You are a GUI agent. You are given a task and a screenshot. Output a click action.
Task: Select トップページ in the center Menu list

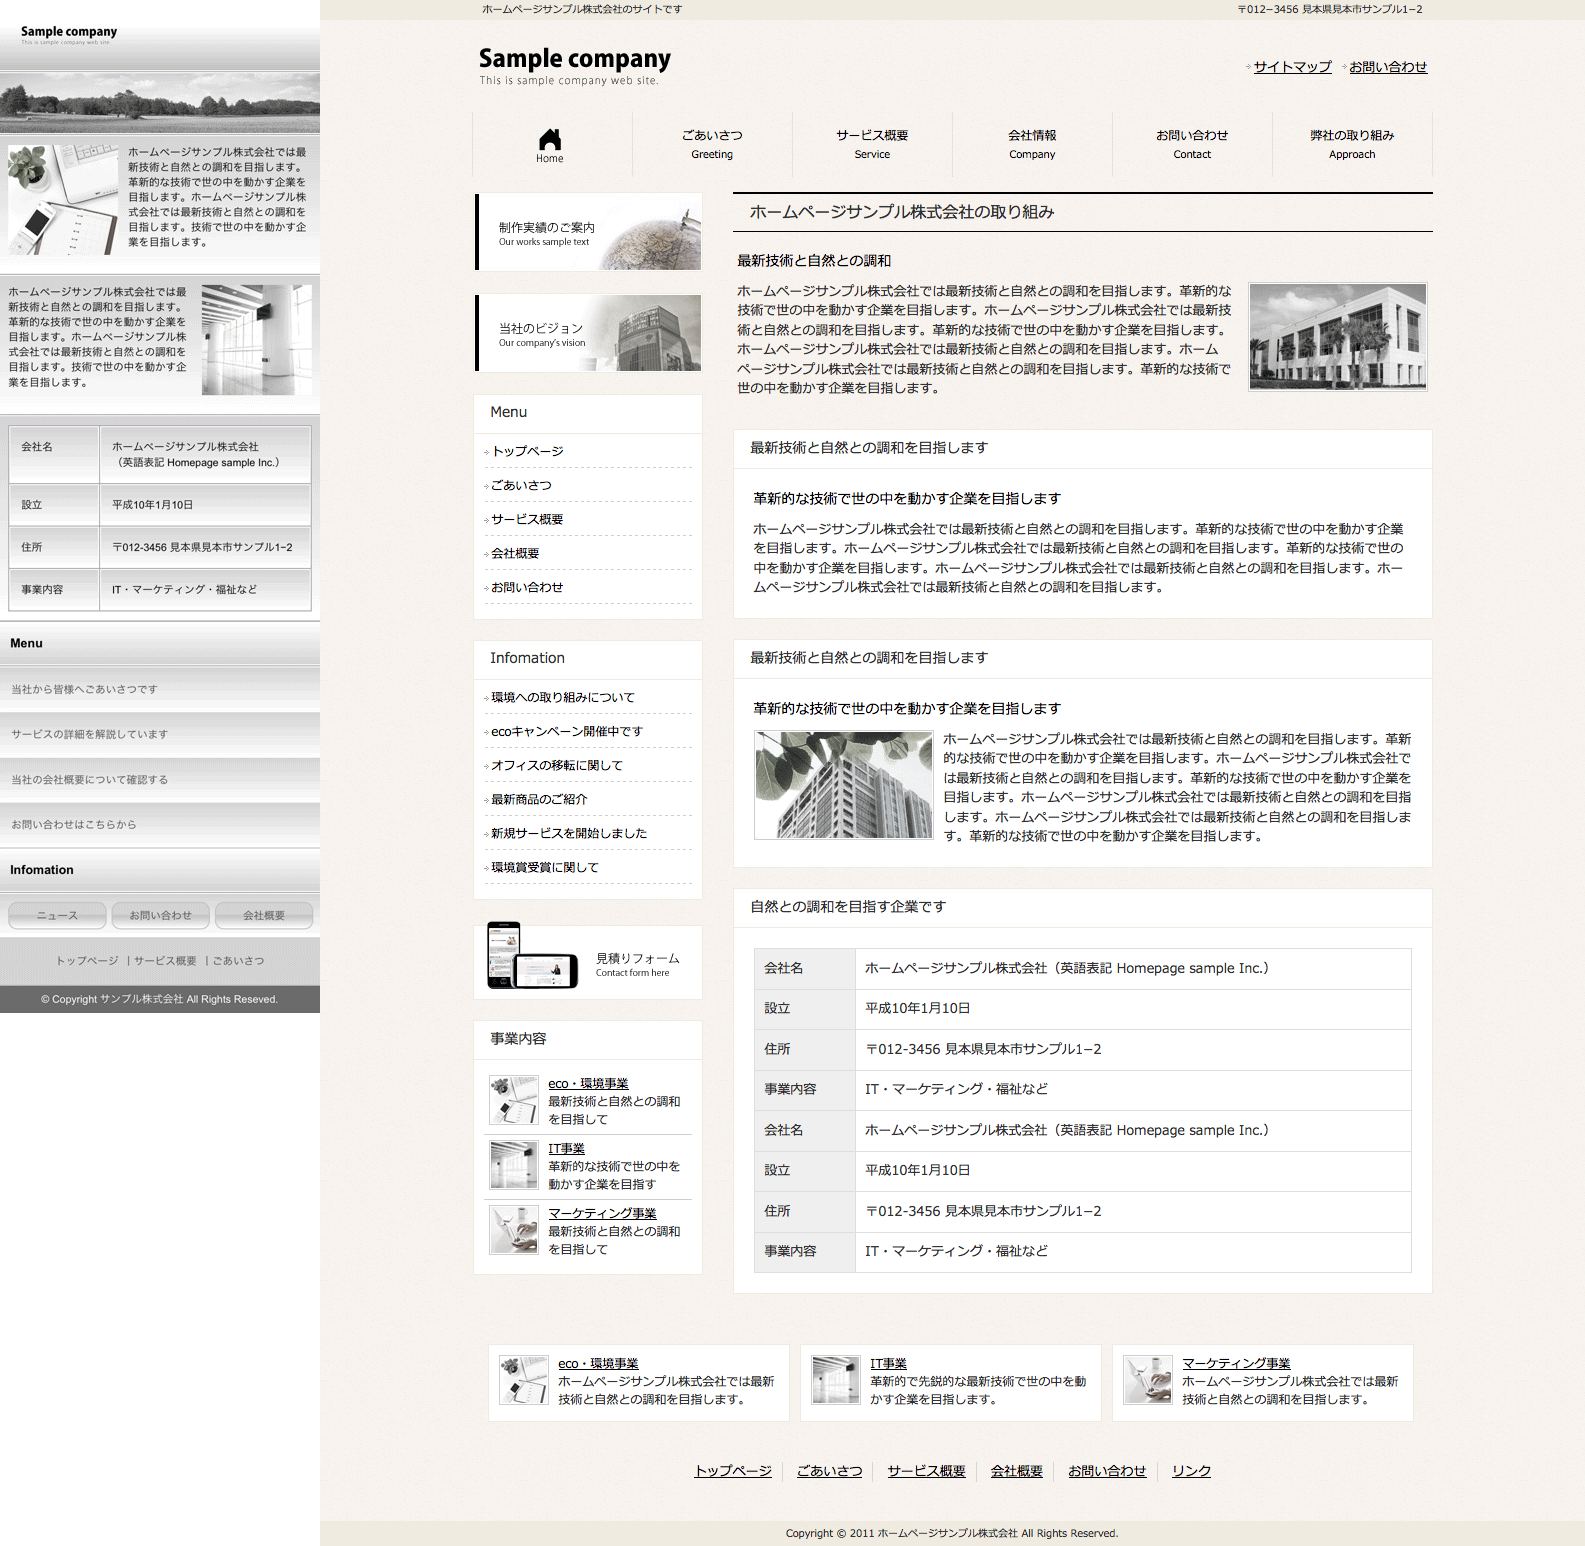[527, 451]
